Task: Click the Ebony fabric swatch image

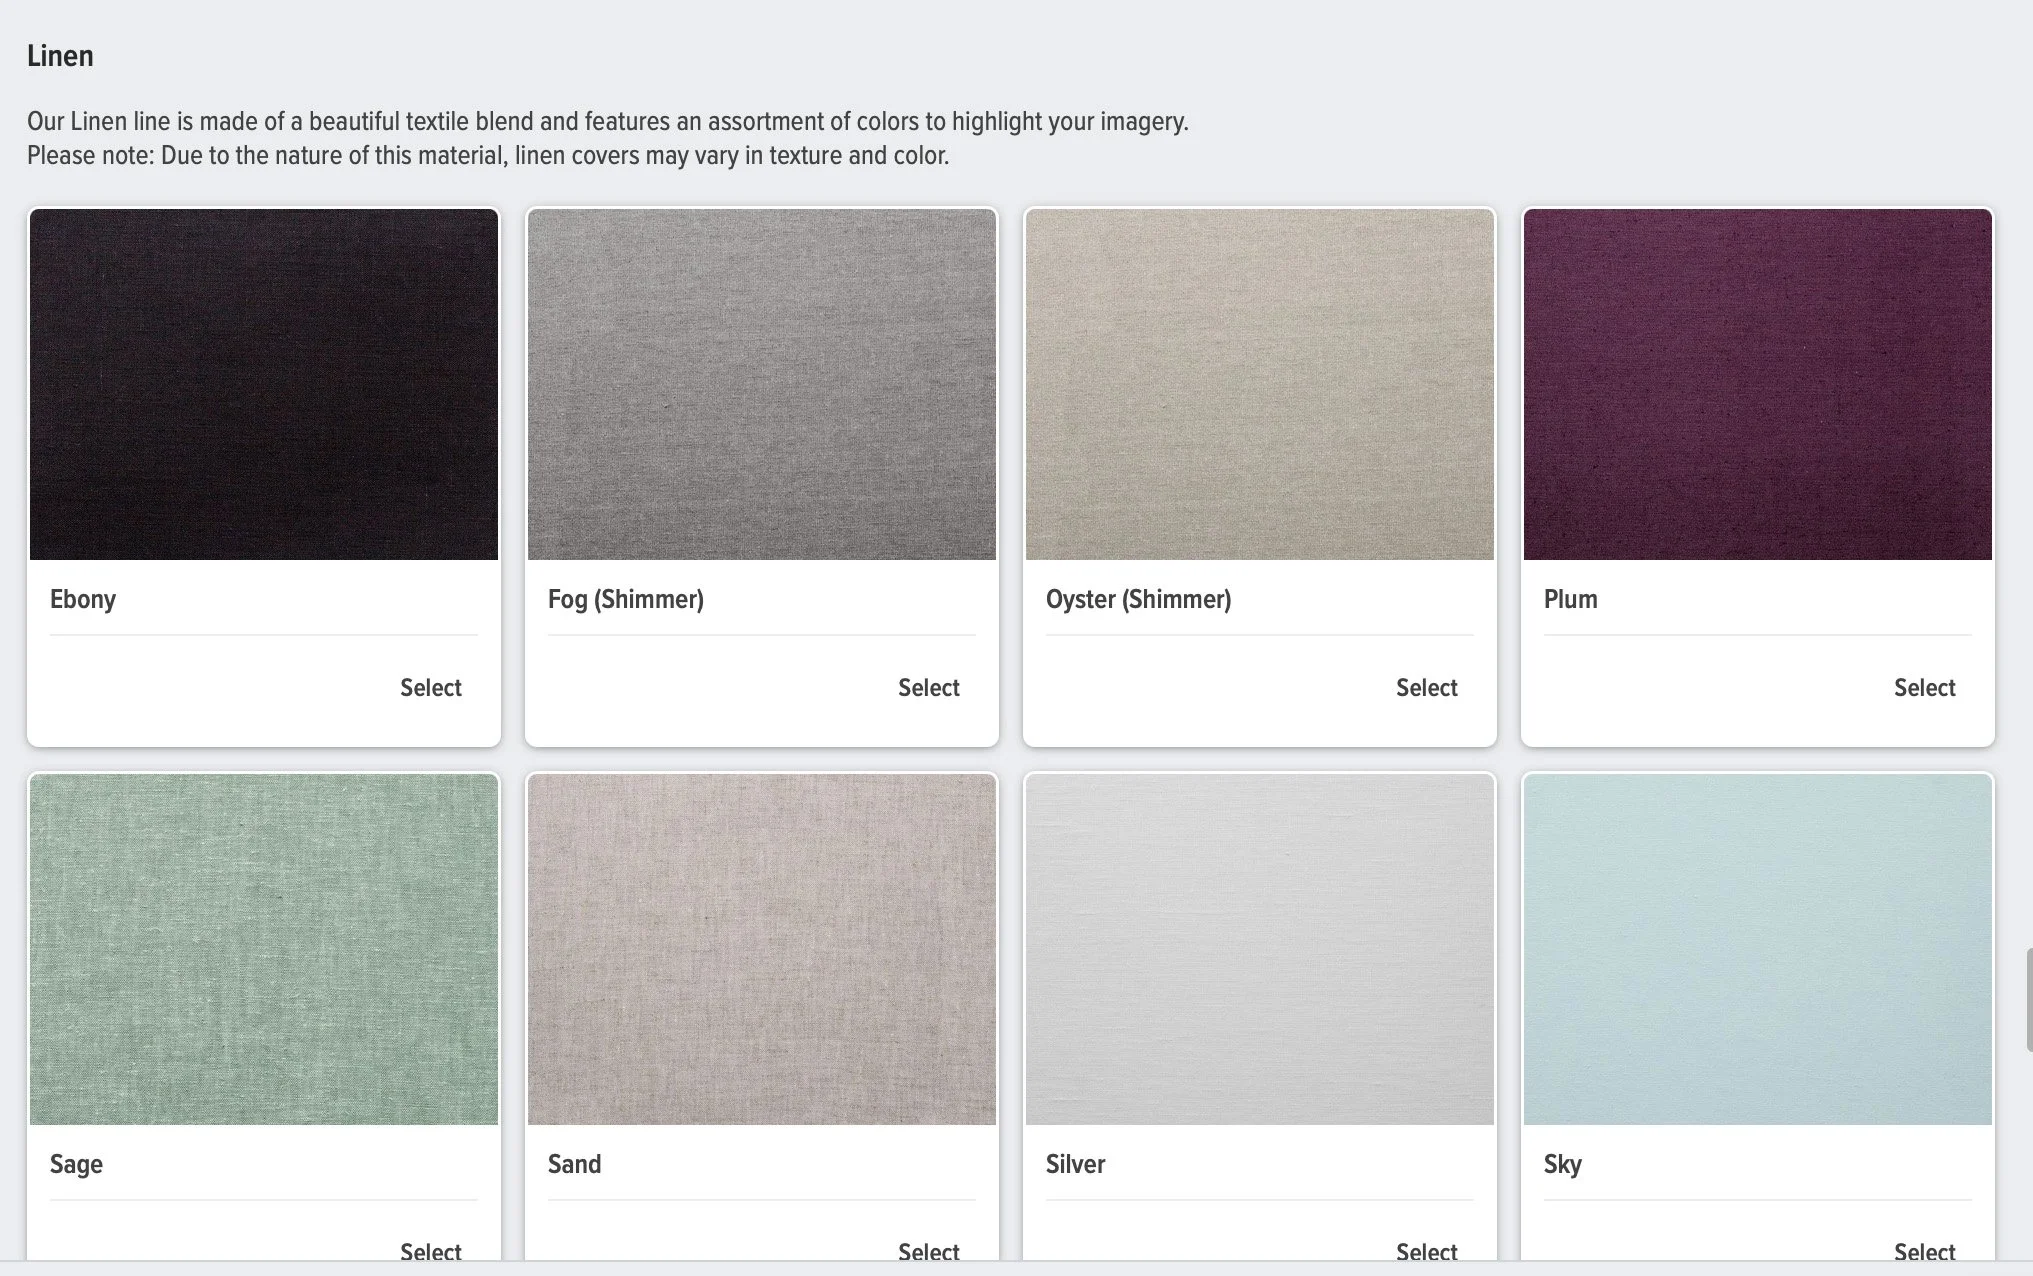Action: pos(263,383)
